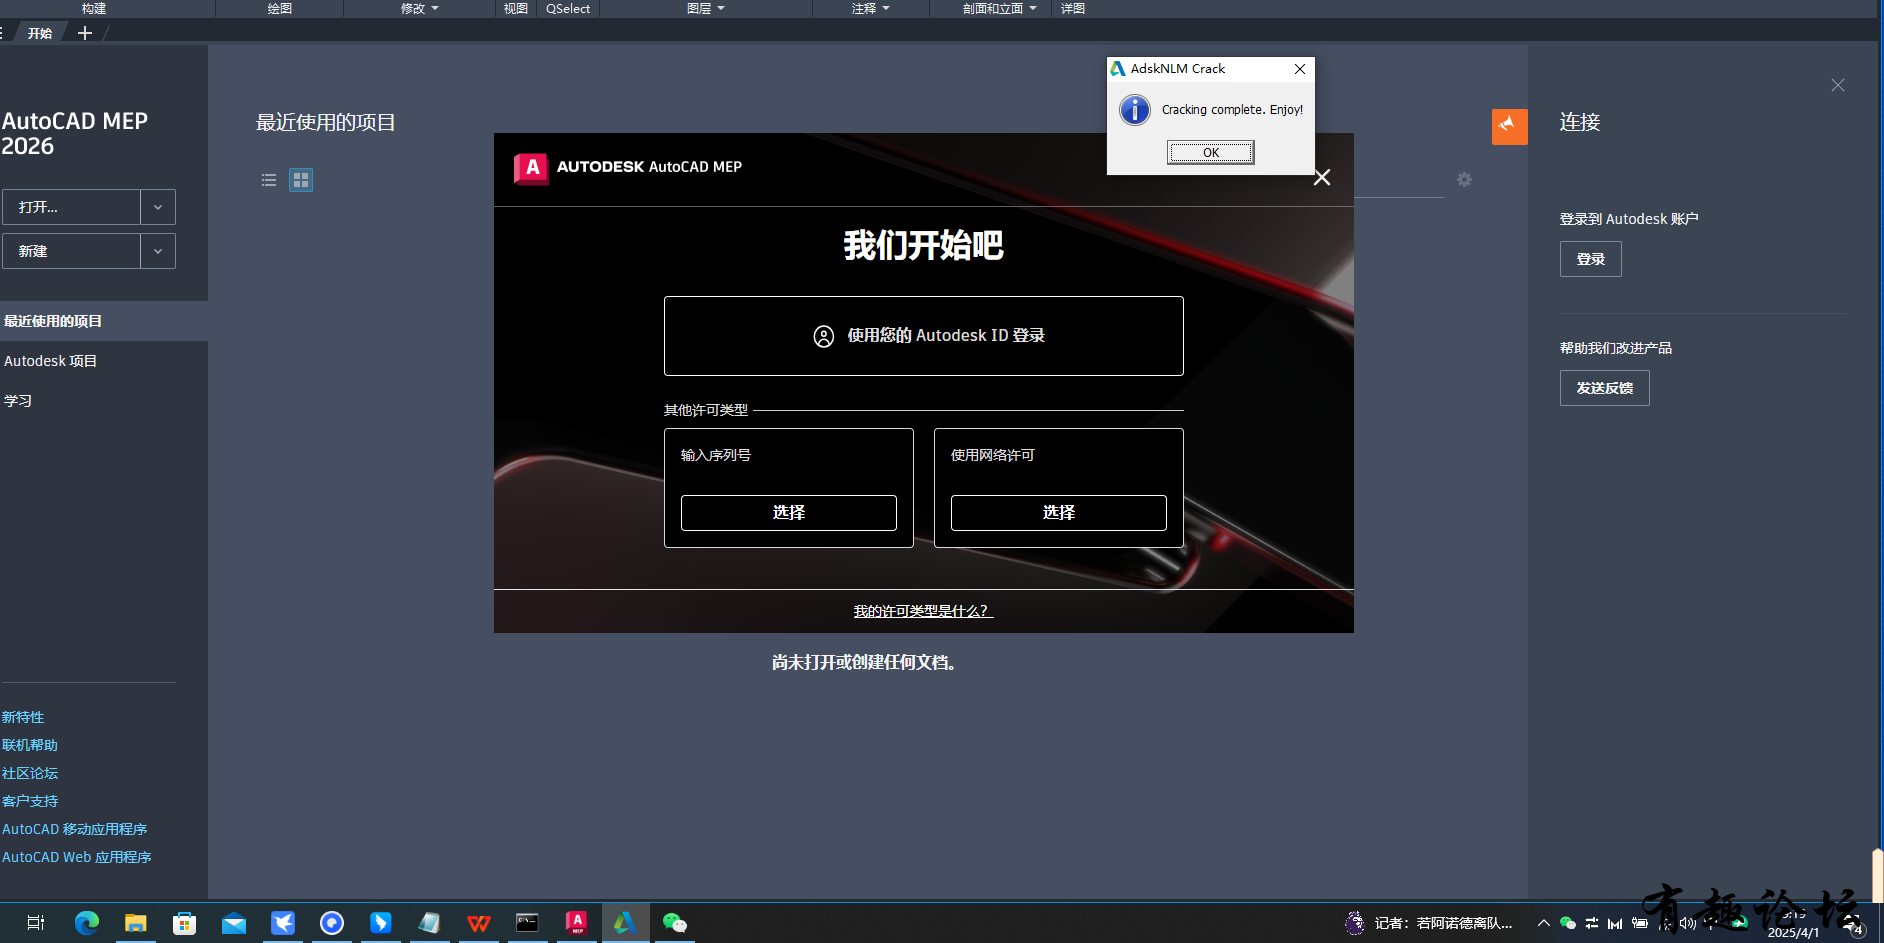This screenshot has width=1884, height=943.
Task: Switch recent items to grid view
Action: pyautogui.click(x=301, y=180)
